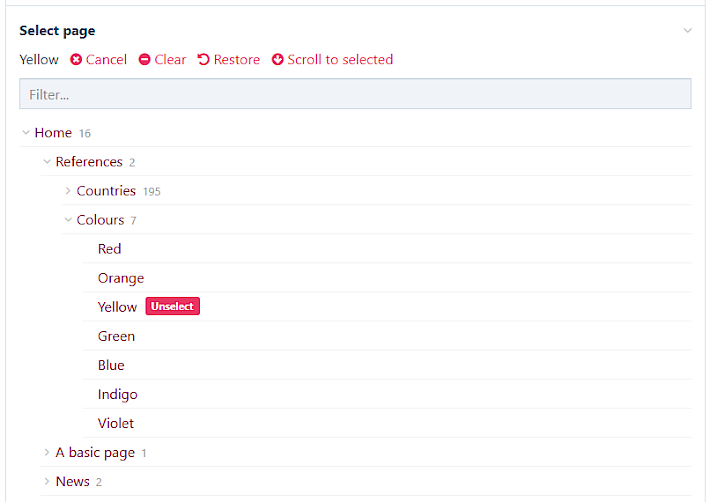Image resolution: width=710 pixels, height=502 pixels.
Task: Click the Cancel circle-x icon
Action: pyautogui.click(x=76, y=60)
